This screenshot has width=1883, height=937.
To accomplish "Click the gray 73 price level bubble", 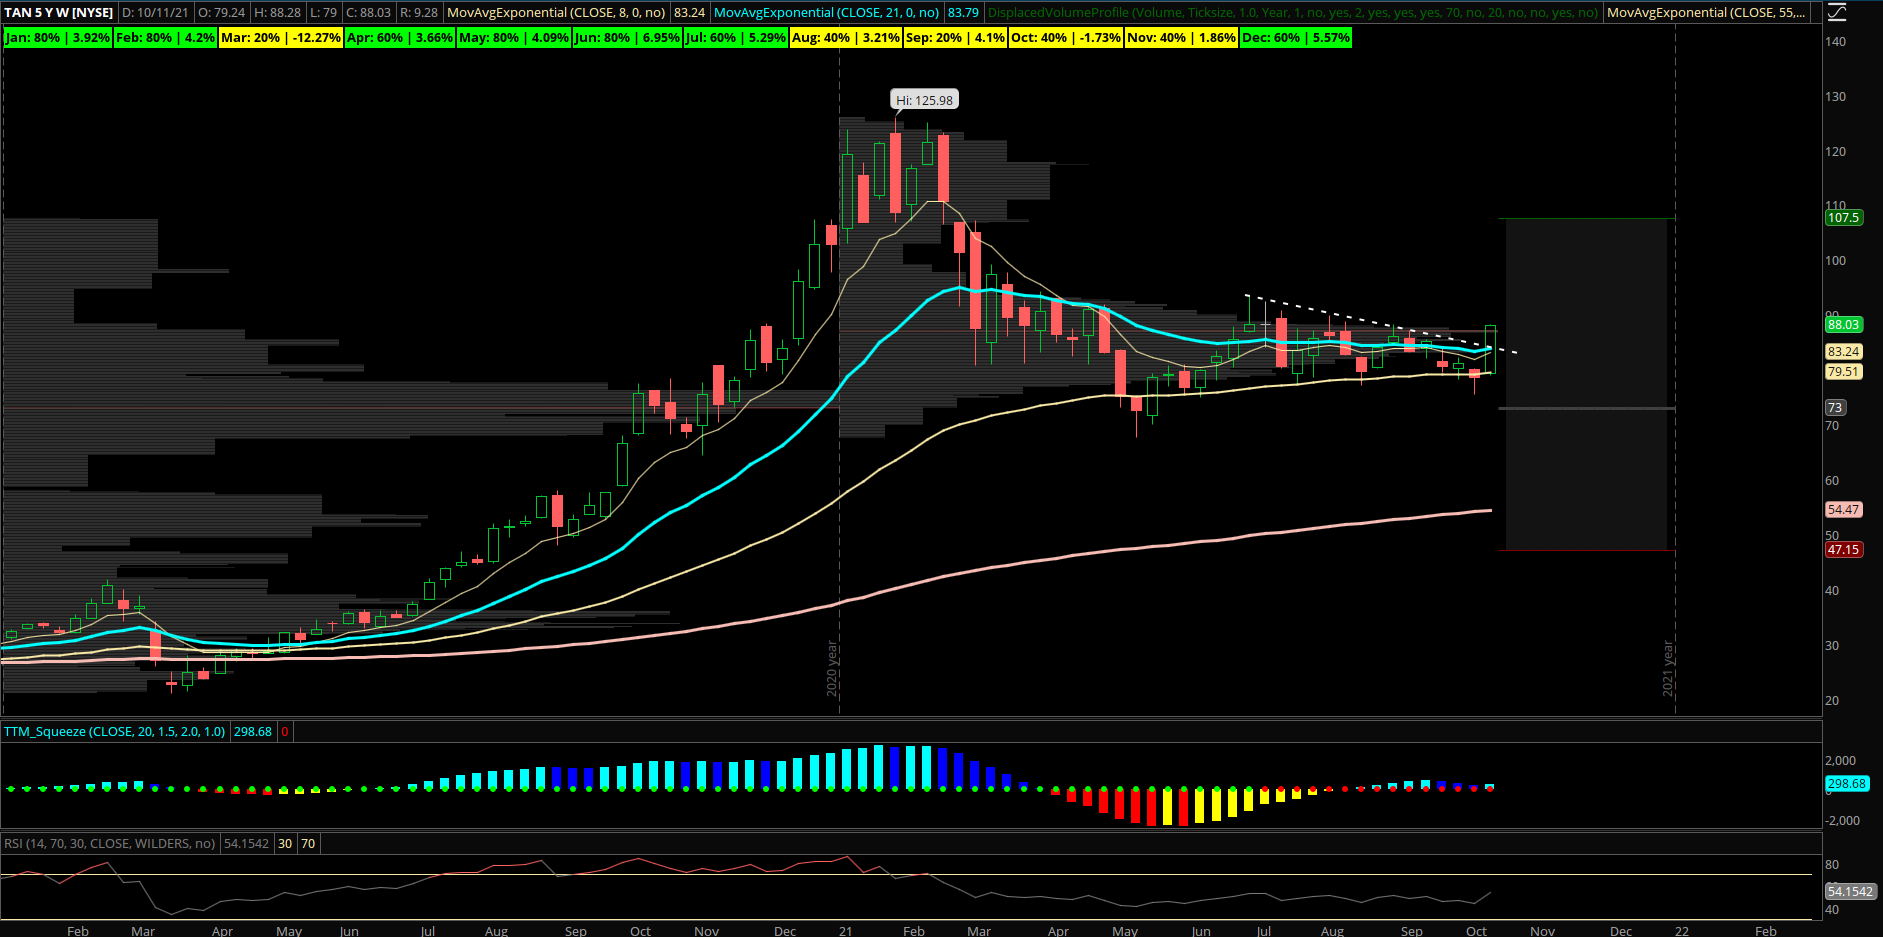I will (x=1835, y=408).
